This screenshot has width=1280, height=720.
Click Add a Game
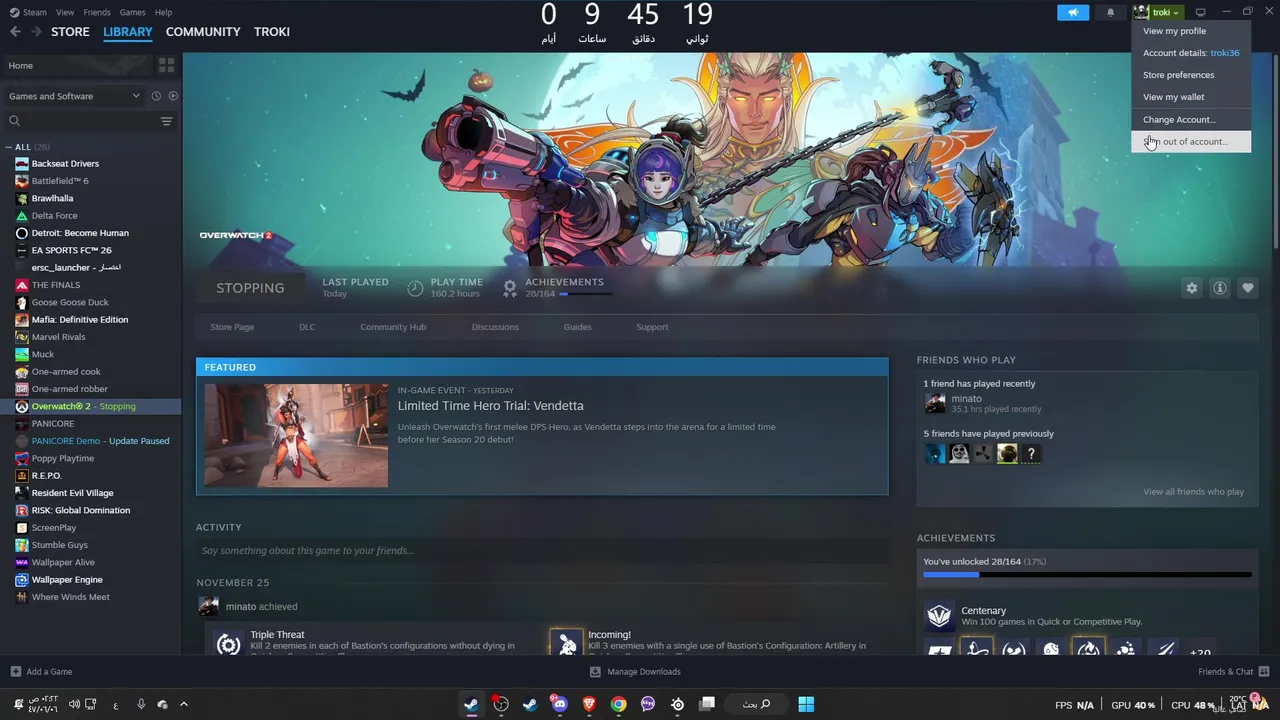pos(41,672)
